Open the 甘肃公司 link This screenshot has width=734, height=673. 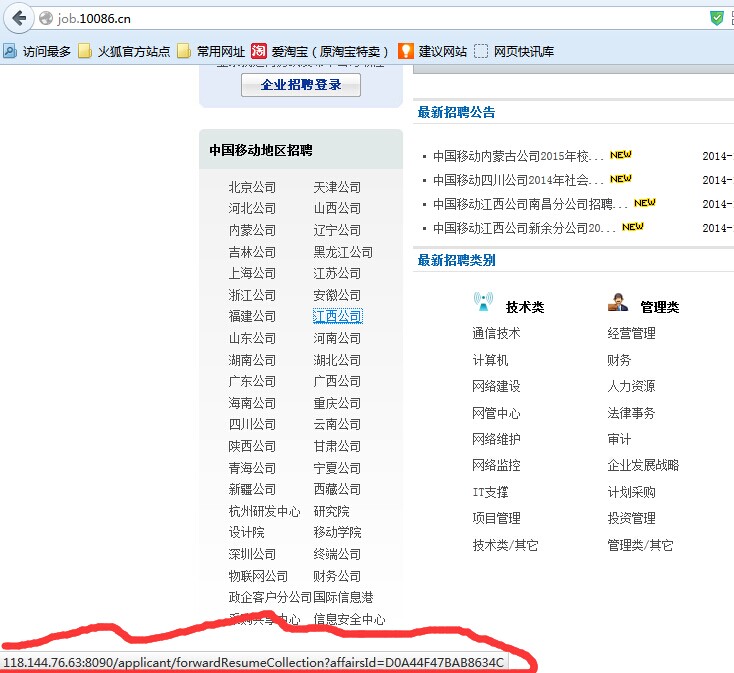(x=337, y=446)
